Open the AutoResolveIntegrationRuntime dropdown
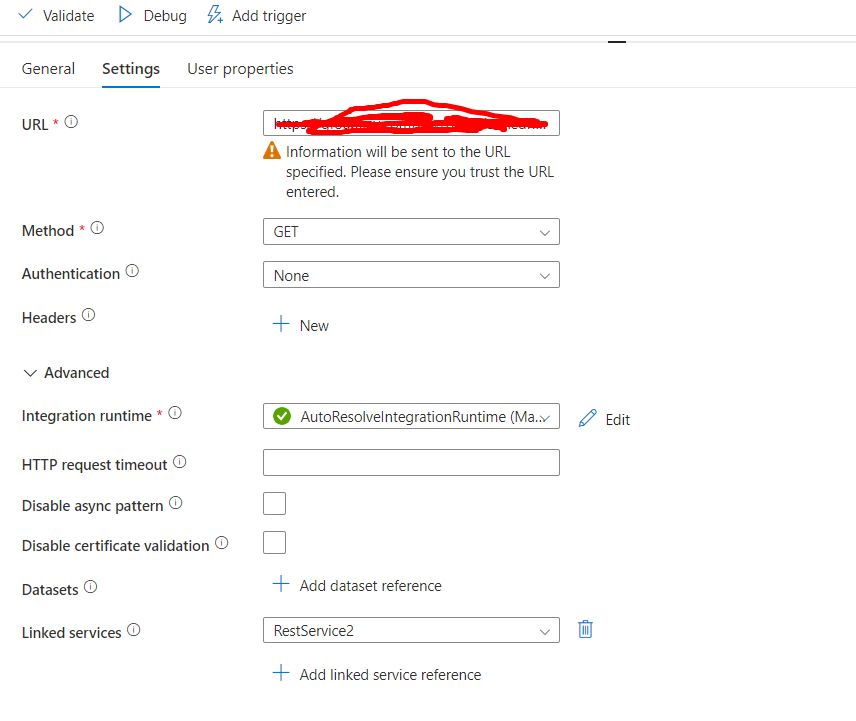 tap(411, 416)
